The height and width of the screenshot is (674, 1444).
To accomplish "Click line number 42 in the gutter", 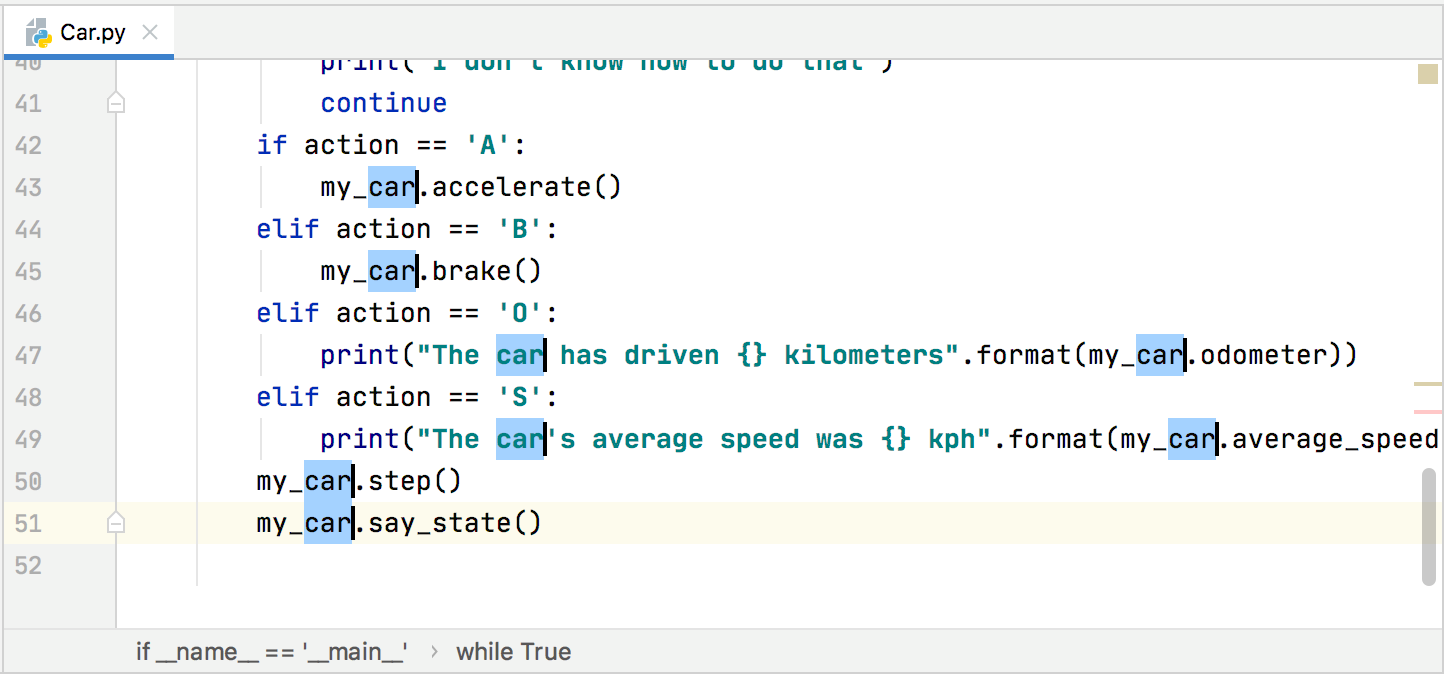I will point(29,144).
